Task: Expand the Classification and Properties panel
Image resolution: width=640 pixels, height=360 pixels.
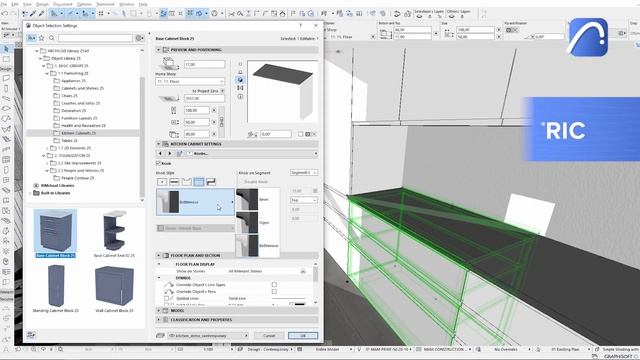Action: tap(159, 320)
